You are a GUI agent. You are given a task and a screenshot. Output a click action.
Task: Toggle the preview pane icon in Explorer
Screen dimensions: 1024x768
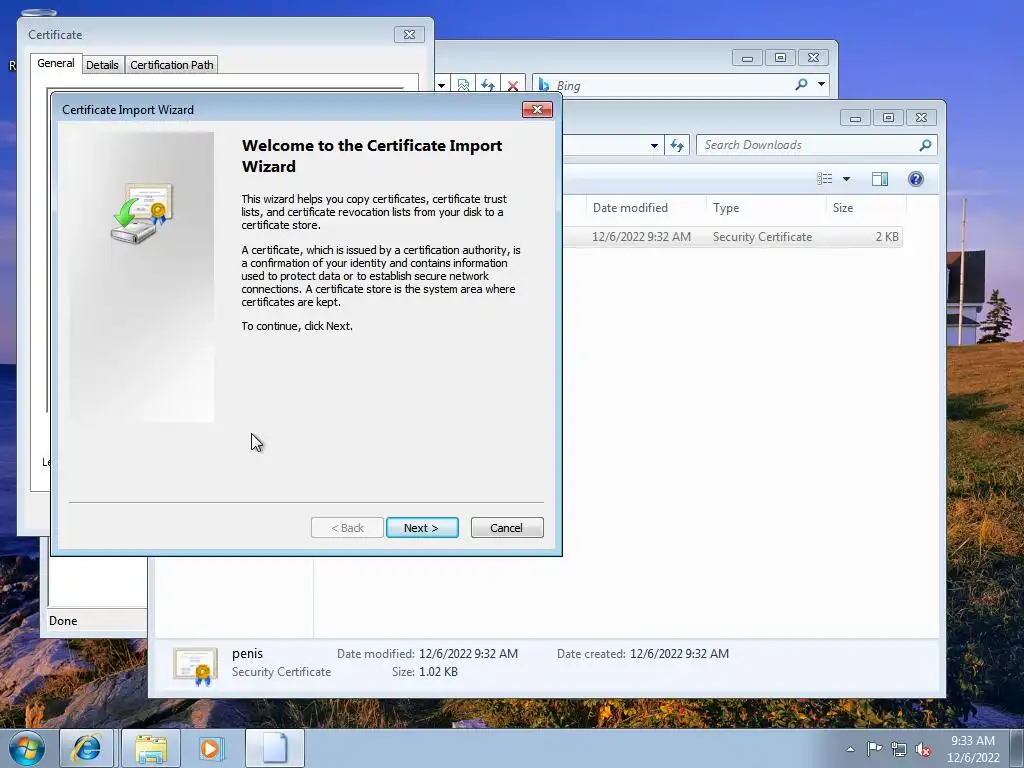(880, 179)
